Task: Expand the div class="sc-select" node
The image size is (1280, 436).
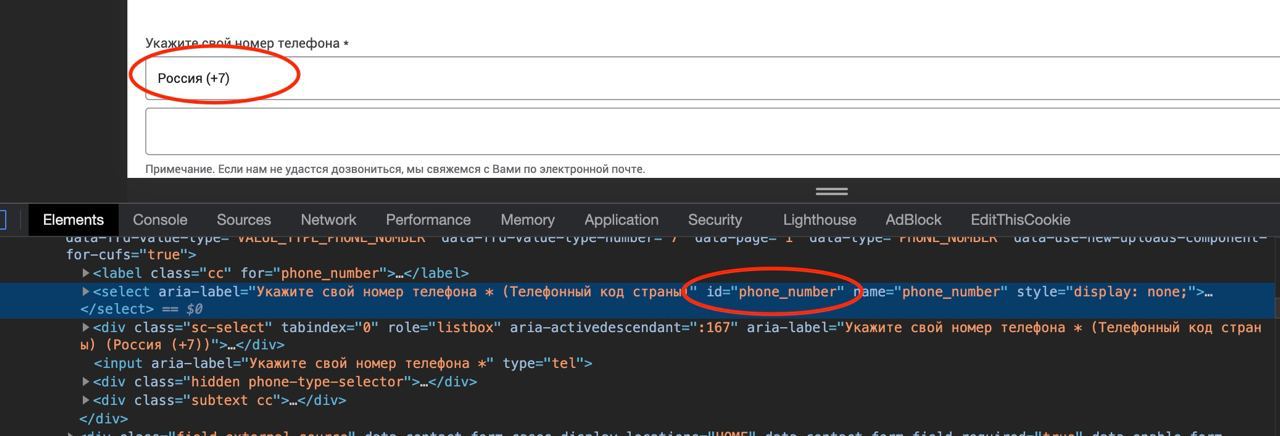Action: click(x=86, y=327)
